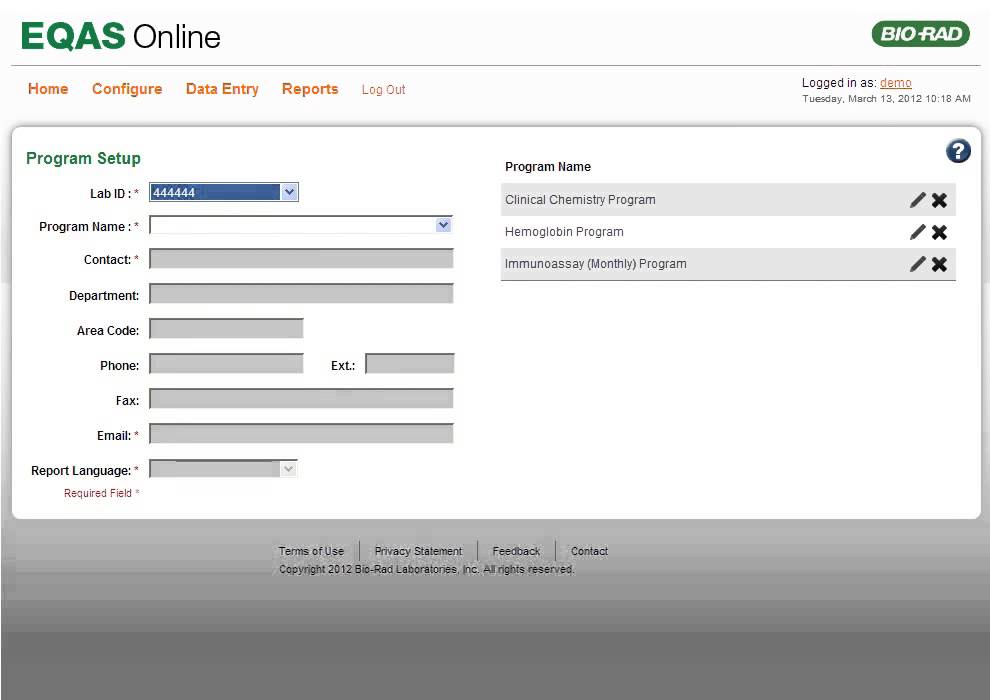This screenshot has height=700, width=990.
Task: Click the Program Setup heading
Action: pyautogui.click(x=83, y=158)
